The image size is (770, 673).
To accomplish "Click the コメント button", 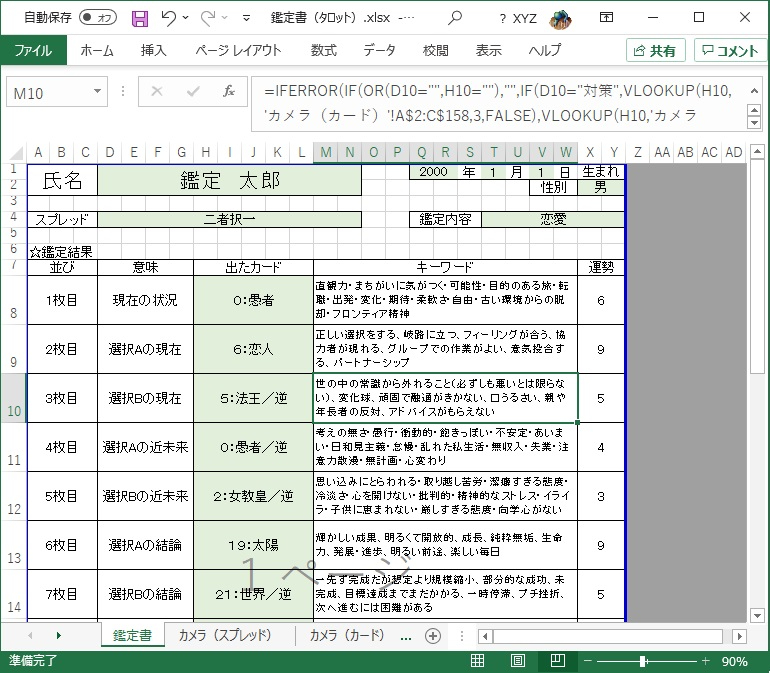I will click(x=730, y=50).
